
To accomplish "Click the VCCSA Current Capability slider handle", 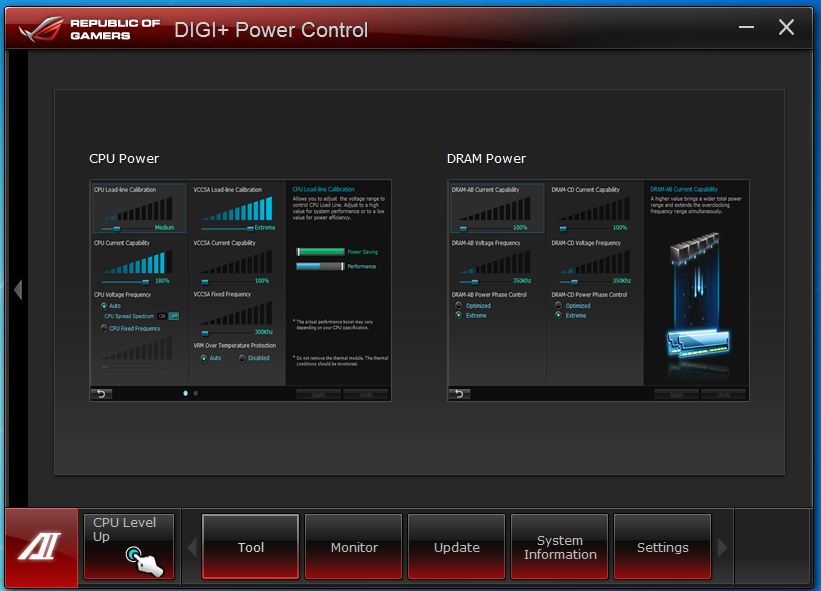I will 205,282.
